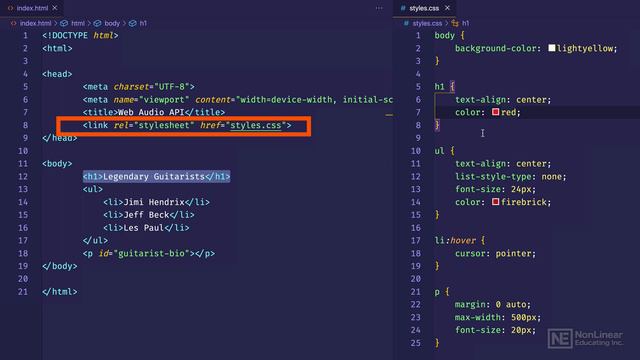Follow the styles.css href link
The height and width of the screenshot is (360, 640).
pyautogui.click(x=256, y=125)
